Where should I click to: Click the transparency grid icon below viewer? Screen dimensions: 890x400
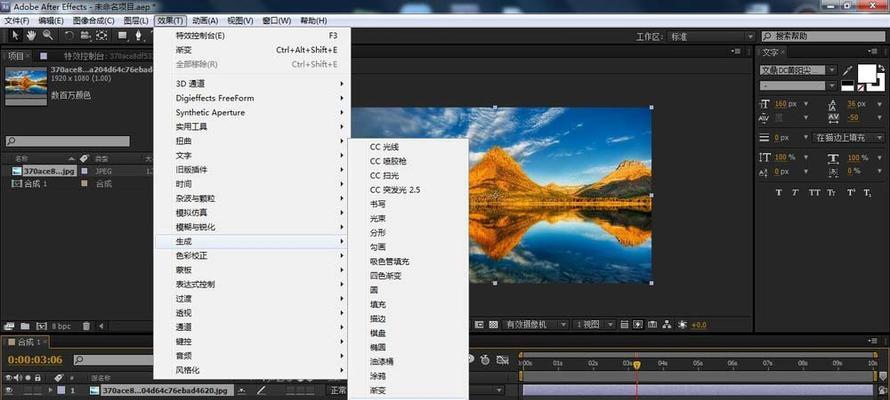pyautogui.click(x=494, y=325)
